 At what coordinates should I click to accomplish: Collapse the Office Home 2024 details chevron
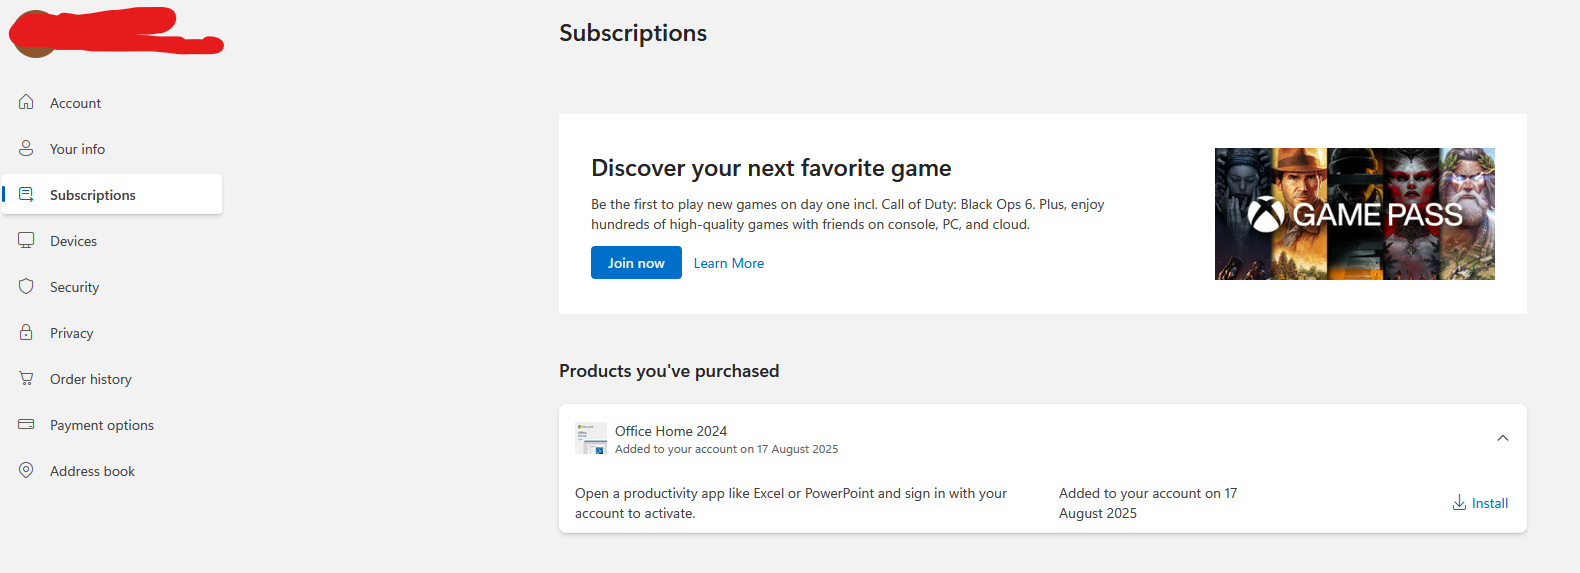[x=1502, y=438]
